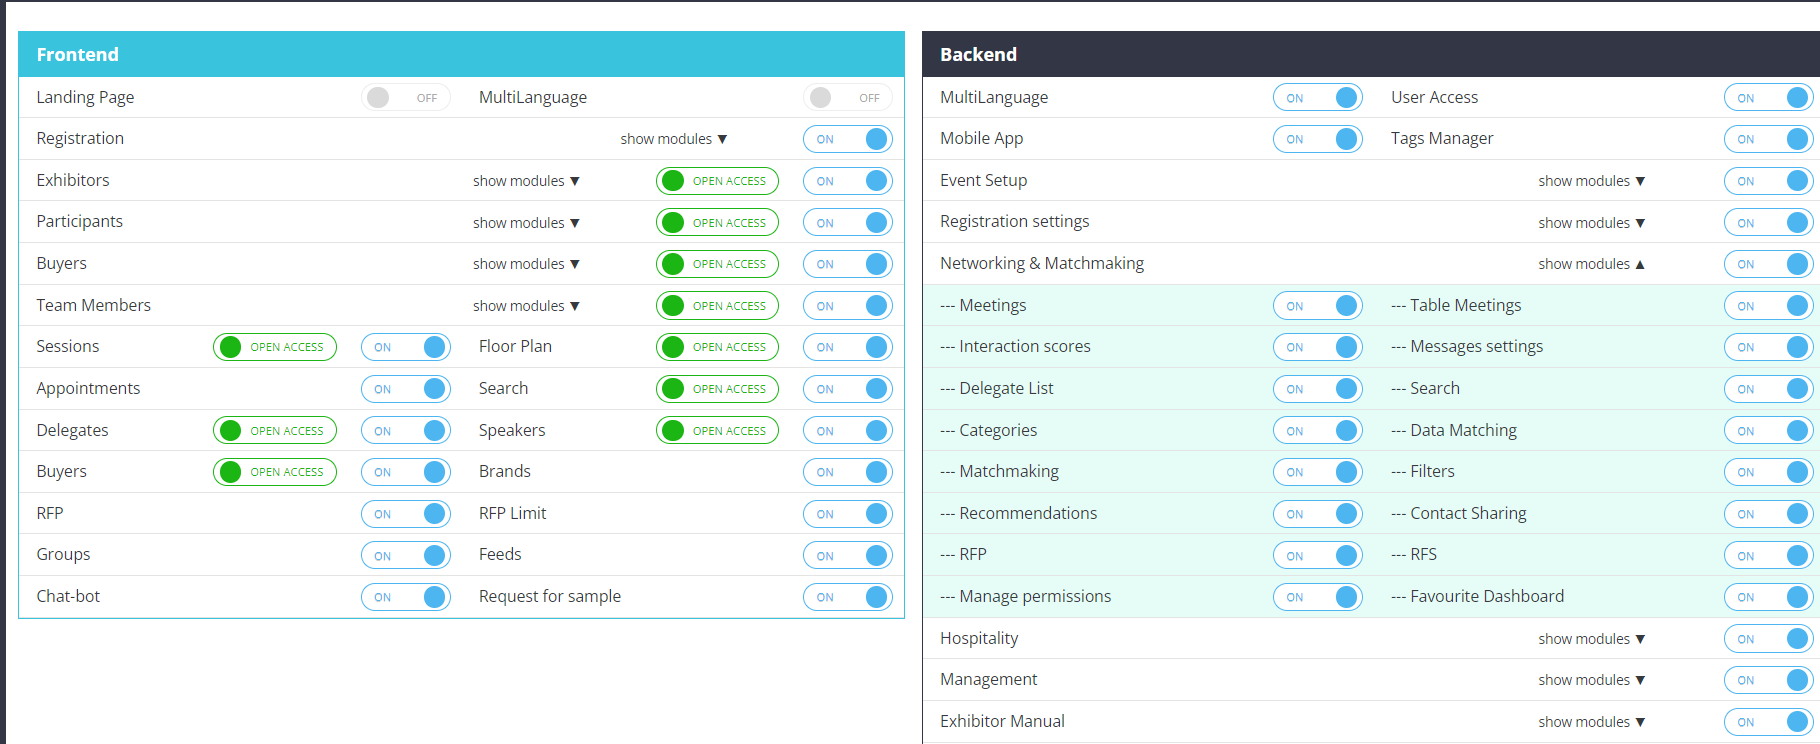Disable the Favourite Dashboard toggle

(1767, 597)
